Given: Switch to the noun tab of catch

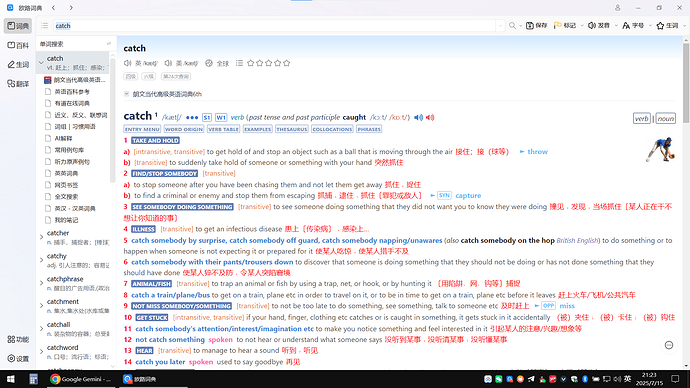Looking at the screenshot, I should (x=665, y=118).
